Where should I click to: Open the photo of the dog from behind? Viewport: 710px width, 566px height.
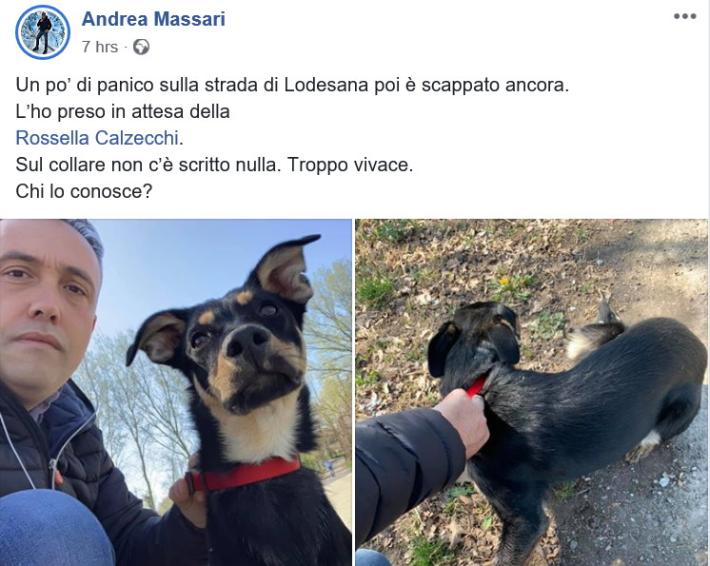532,393
